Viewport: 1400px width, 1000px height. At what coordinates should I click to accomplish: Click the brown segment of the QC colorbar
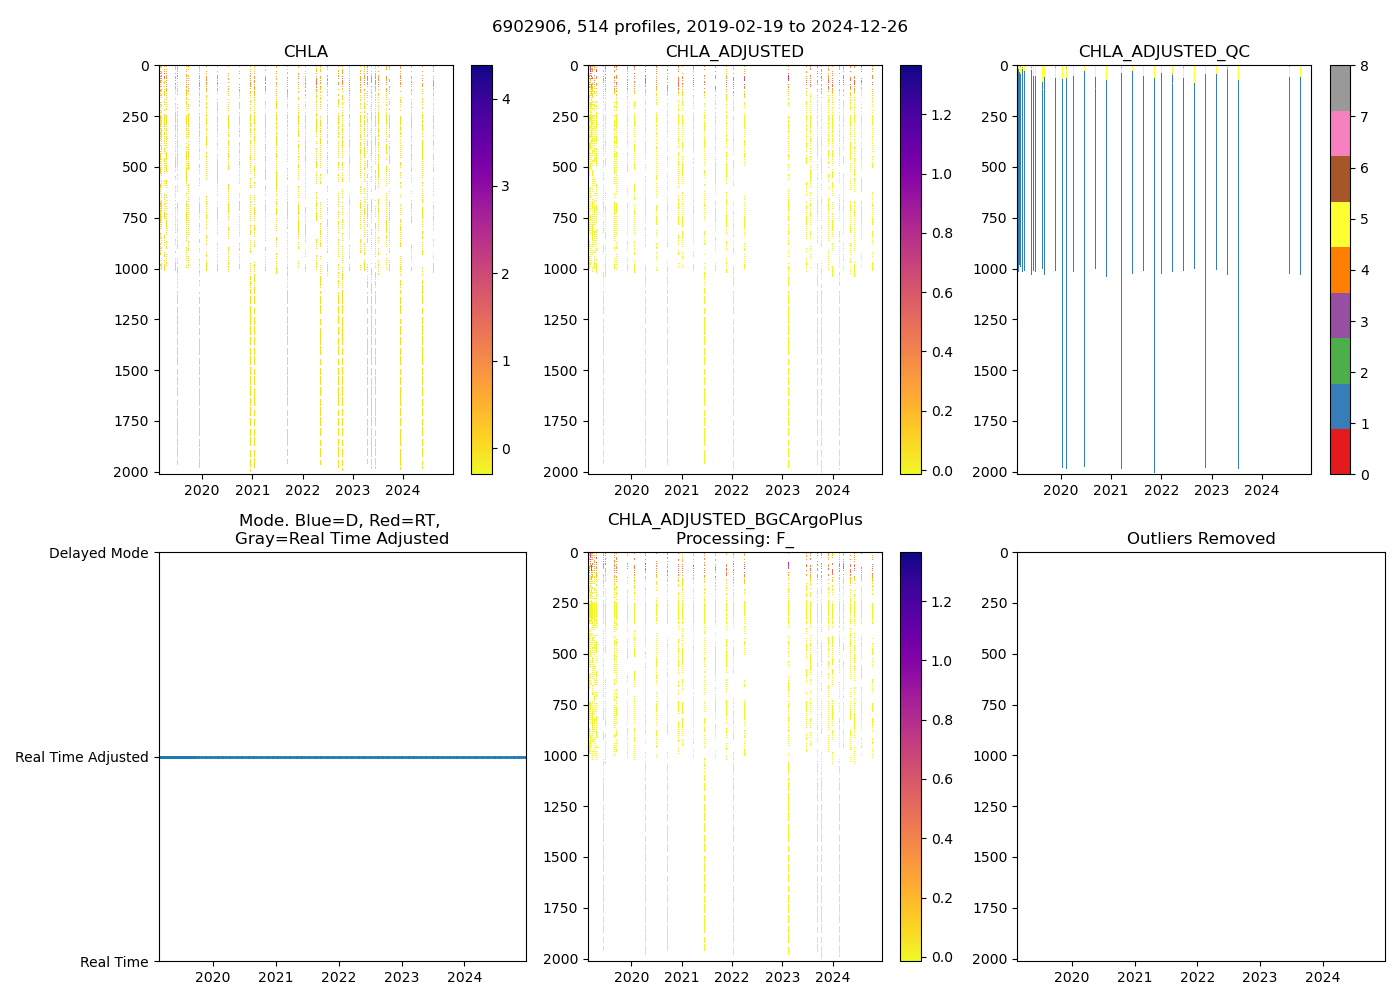coord(1340,179)
